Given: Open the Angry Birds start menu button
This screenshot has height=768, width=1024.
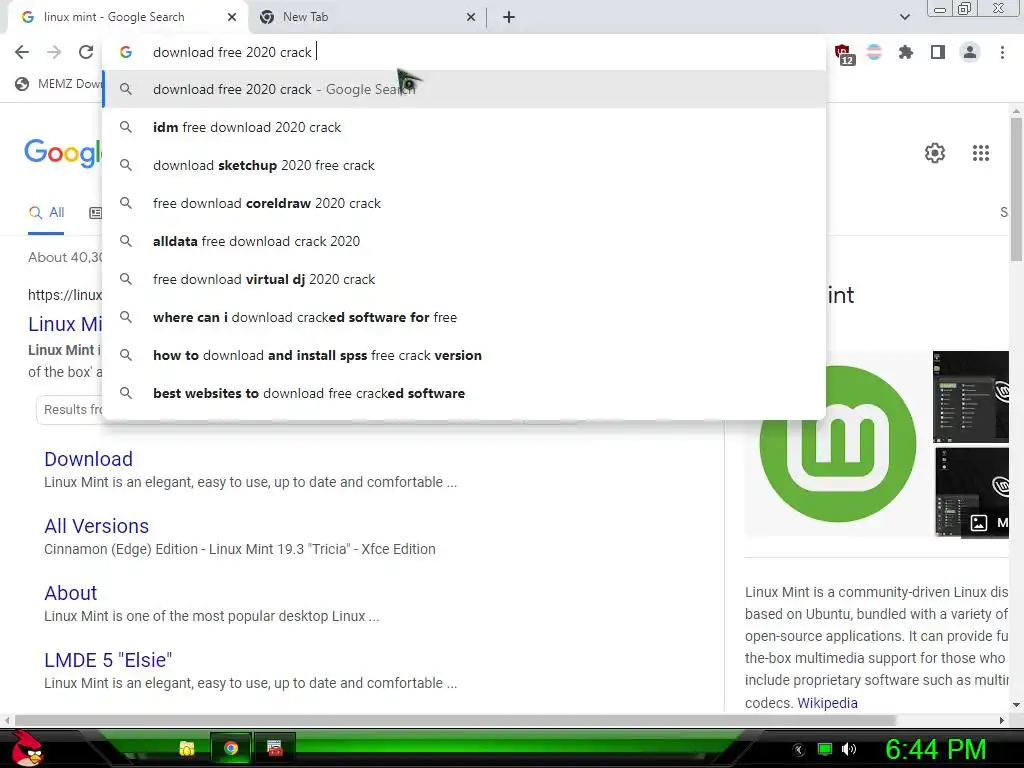Looking at the screenshot, I should [26, 748].
